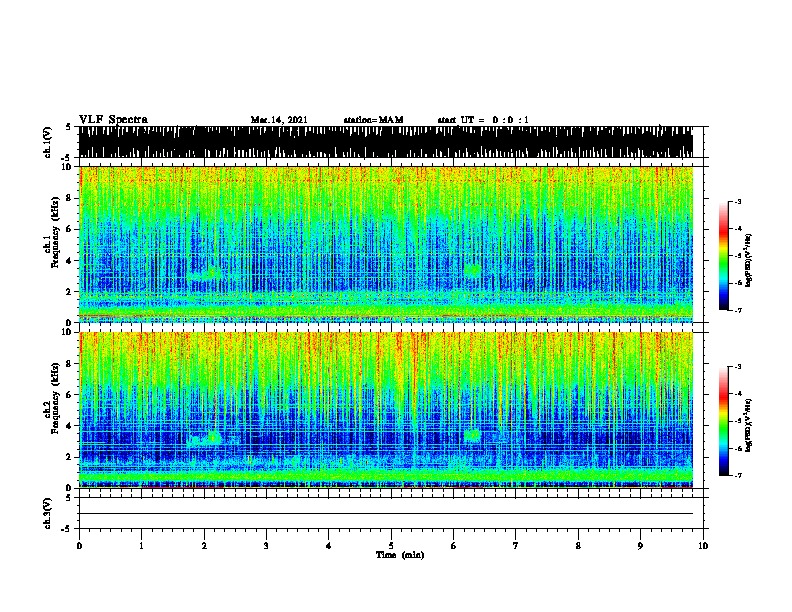This screenshot has width=792, height=612.
Task: Click the "10" kHz tick of ch.2 spectrogram
Action: (x=67, y=332)
